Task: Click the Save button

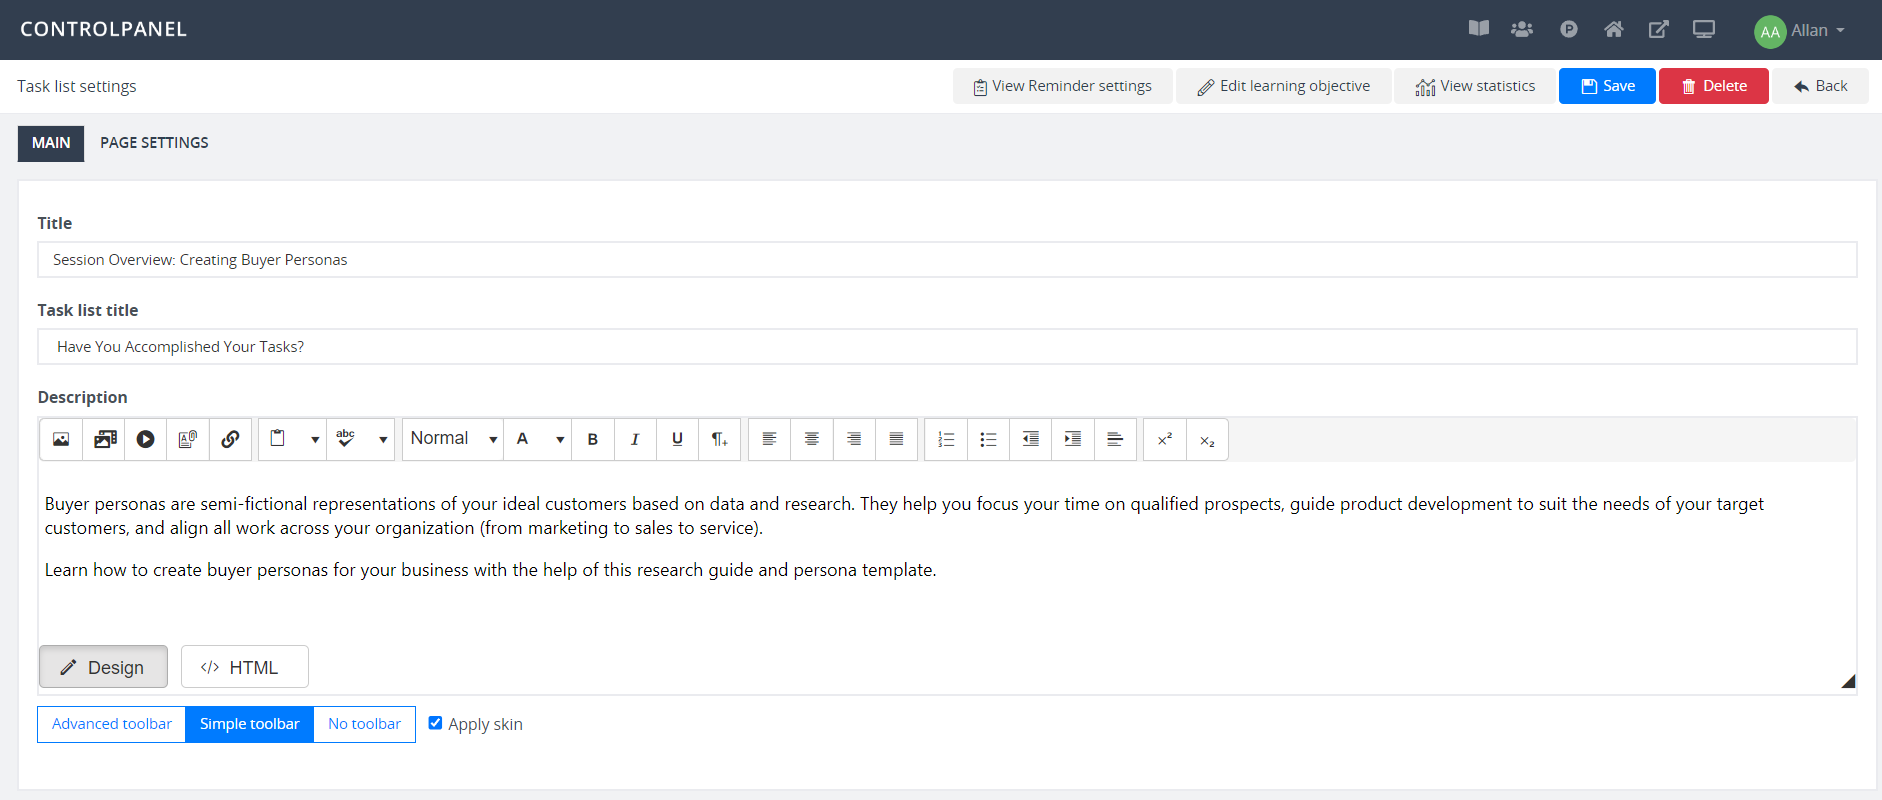Action: [x=1607, y=86]
